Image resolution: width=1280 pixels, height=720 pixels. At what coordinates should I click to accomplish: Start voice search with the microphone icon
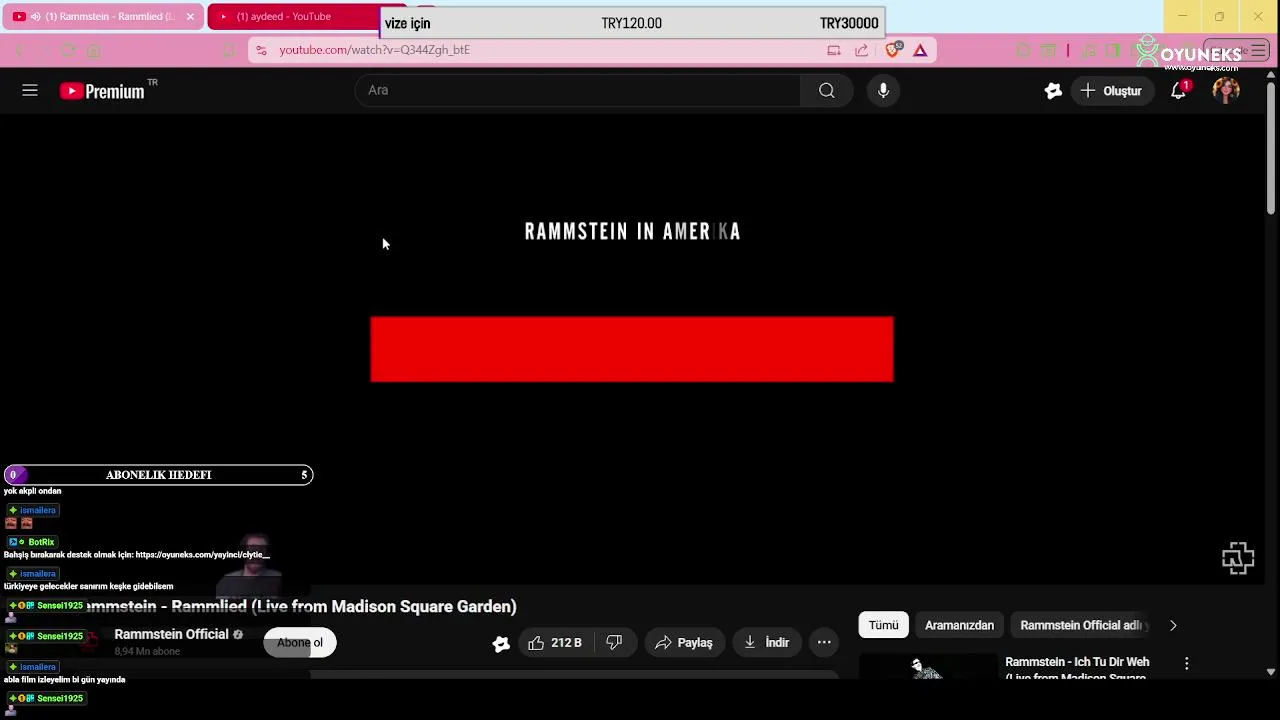[x=883, y=90]
